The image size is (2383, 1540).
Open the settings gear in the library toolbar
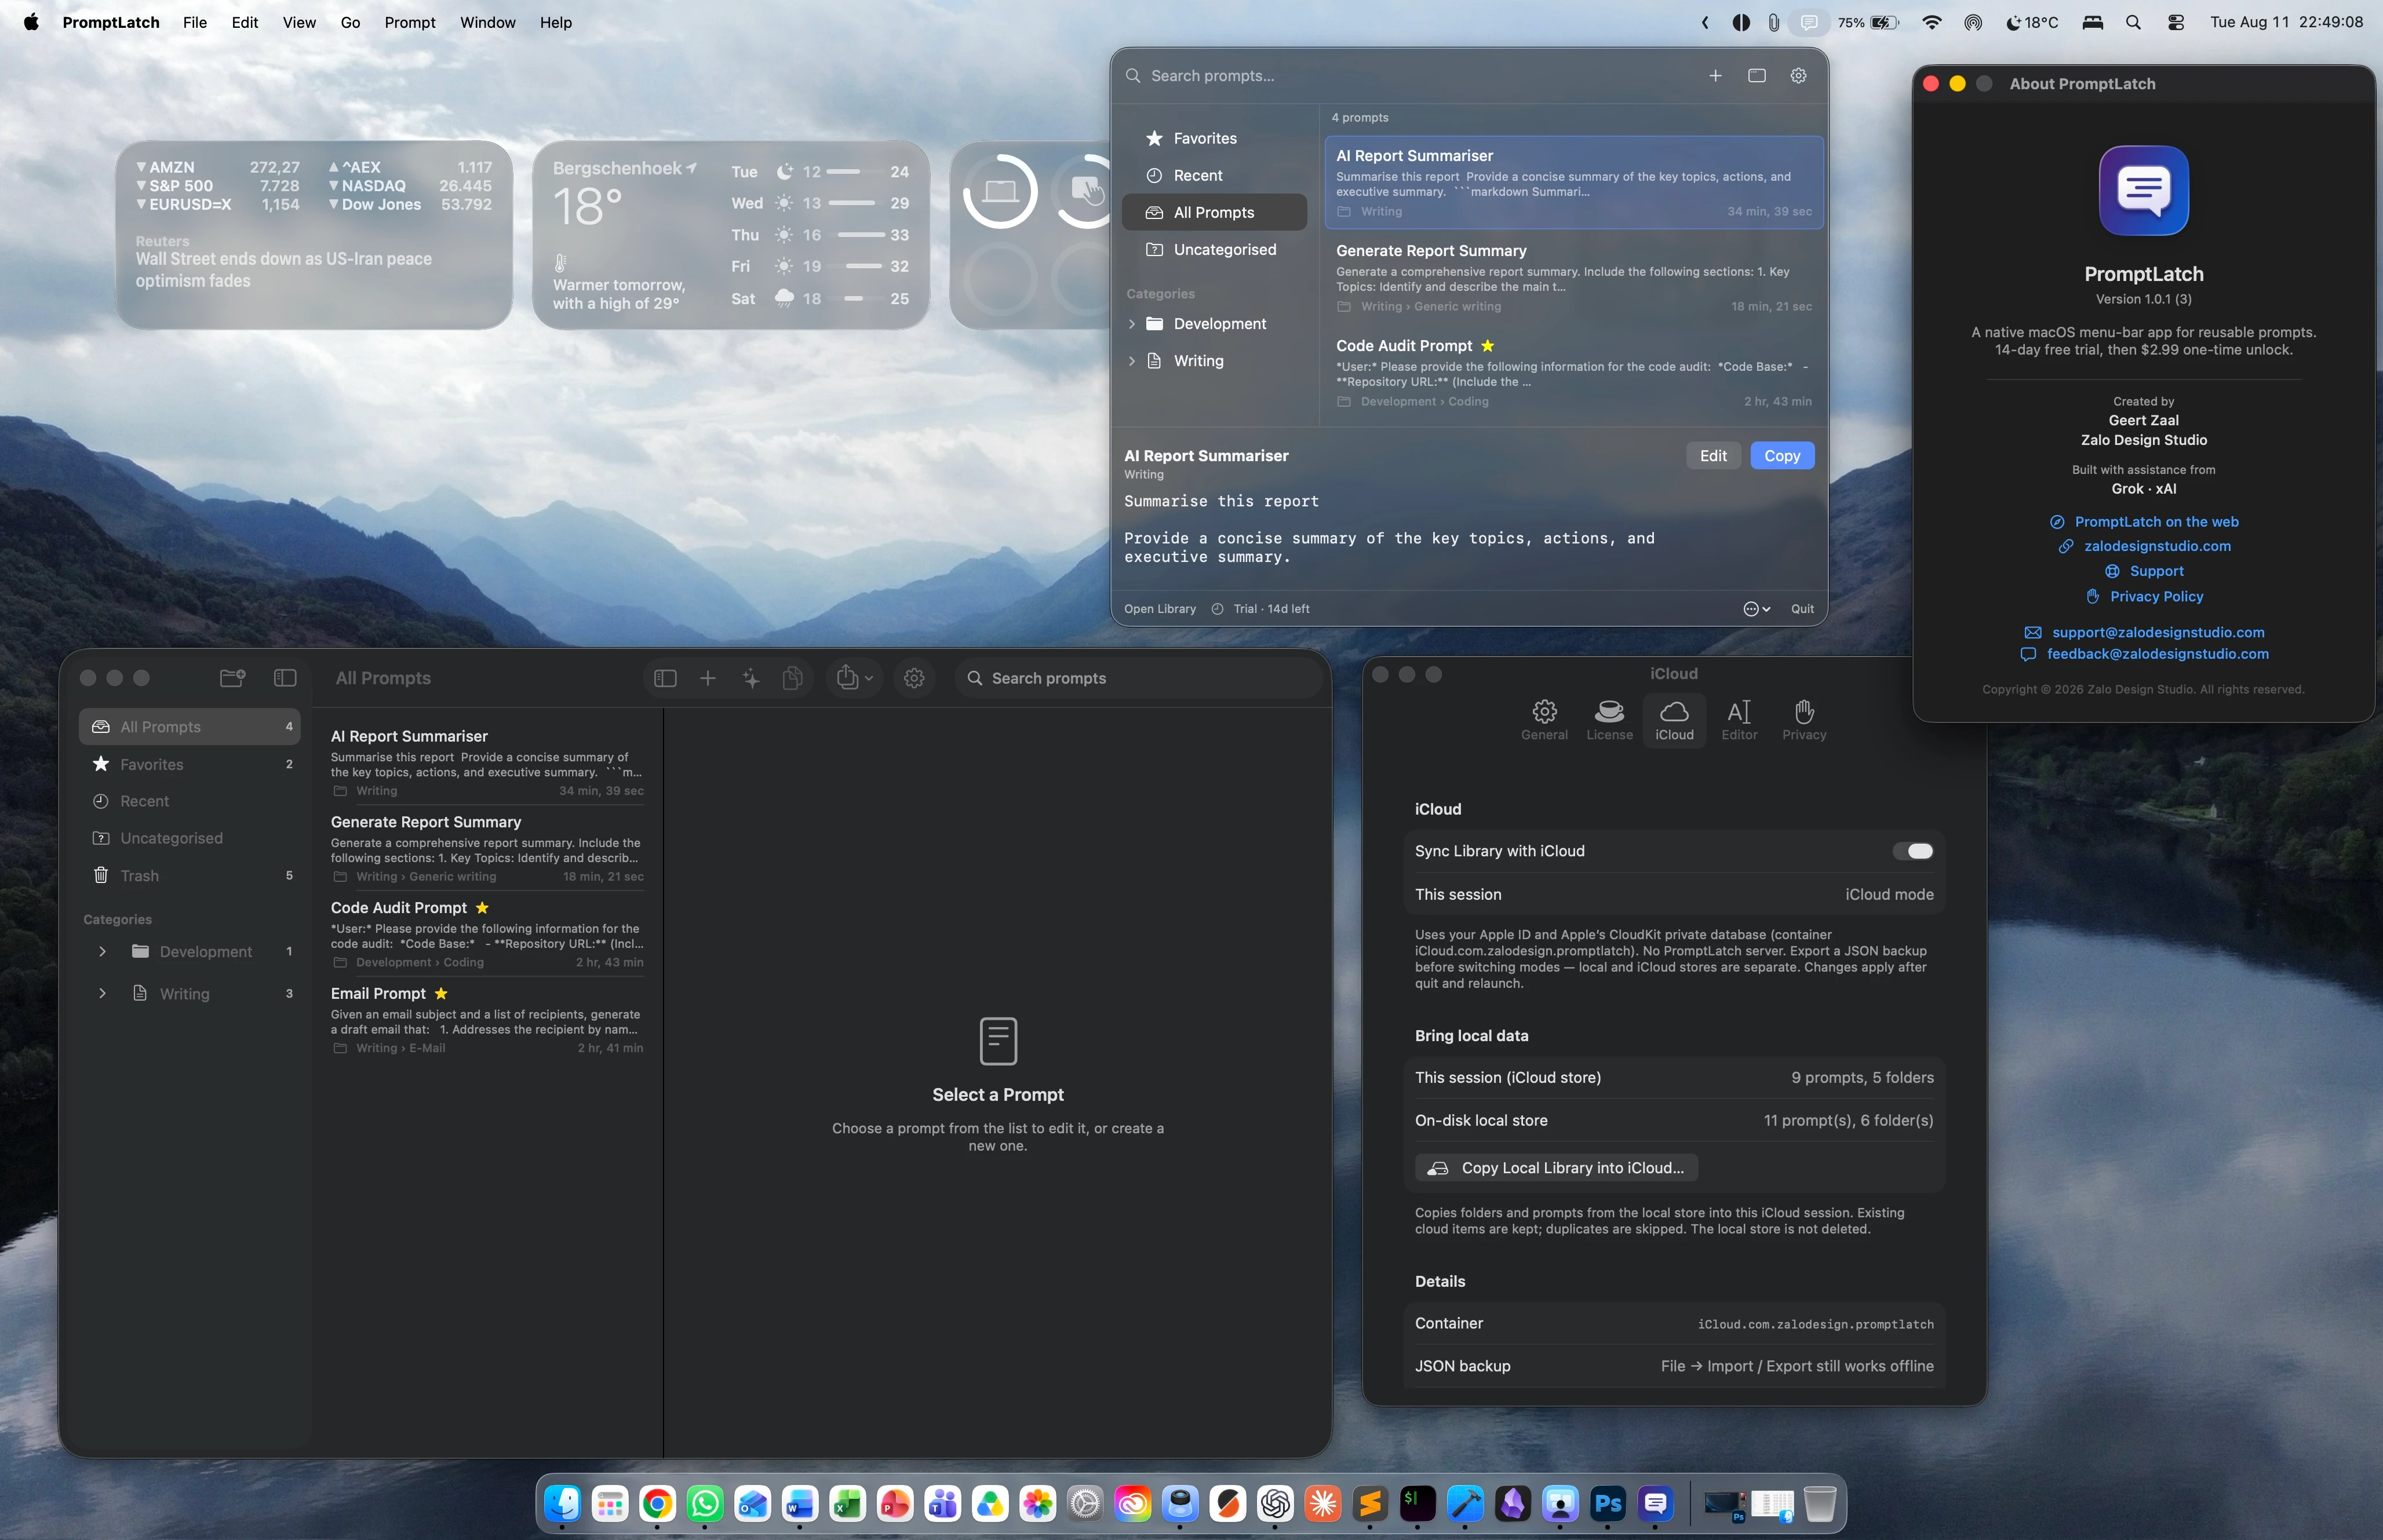(914, 679)
